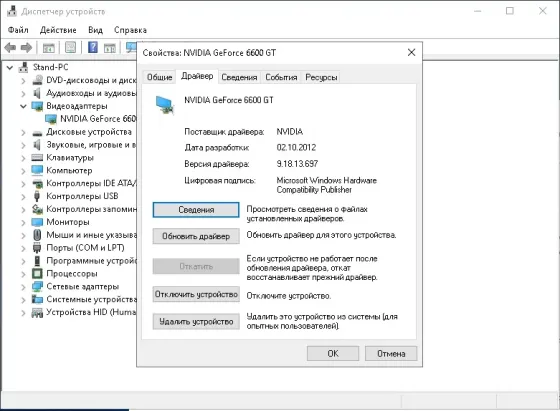Viewport: 560px width, 411px height.
Task: Click the Удалить устройство button
Action: pos(196,321)
